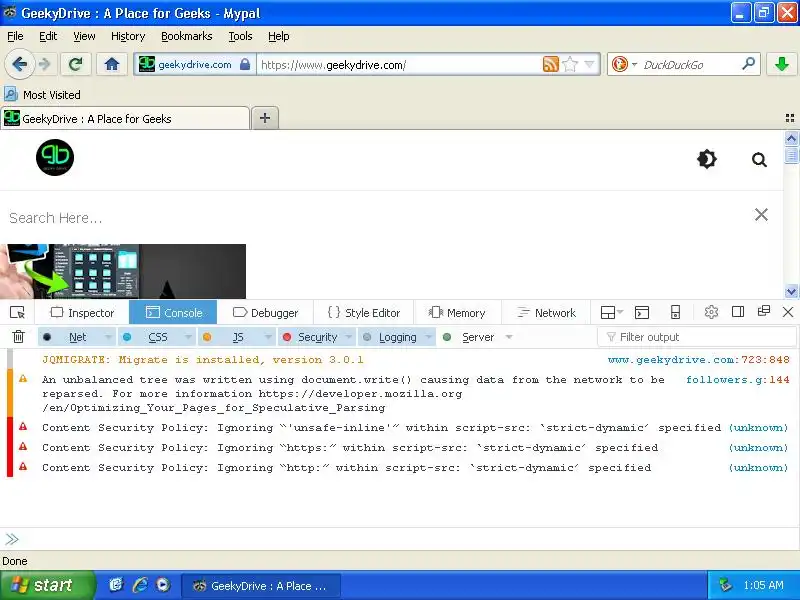Detach devtools into separate window
Image resolution: width=800 pixels, height=600 pixels.
click(x=764, y=311)
